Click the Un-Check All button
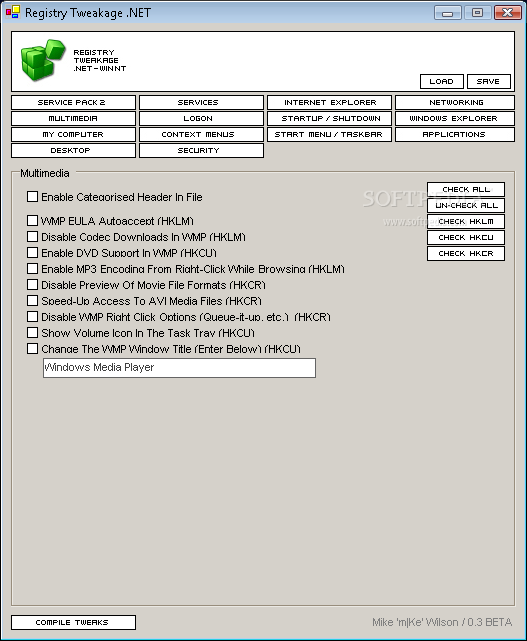The height and width of the screenshot is (641, 527). (x=466, y=205)
